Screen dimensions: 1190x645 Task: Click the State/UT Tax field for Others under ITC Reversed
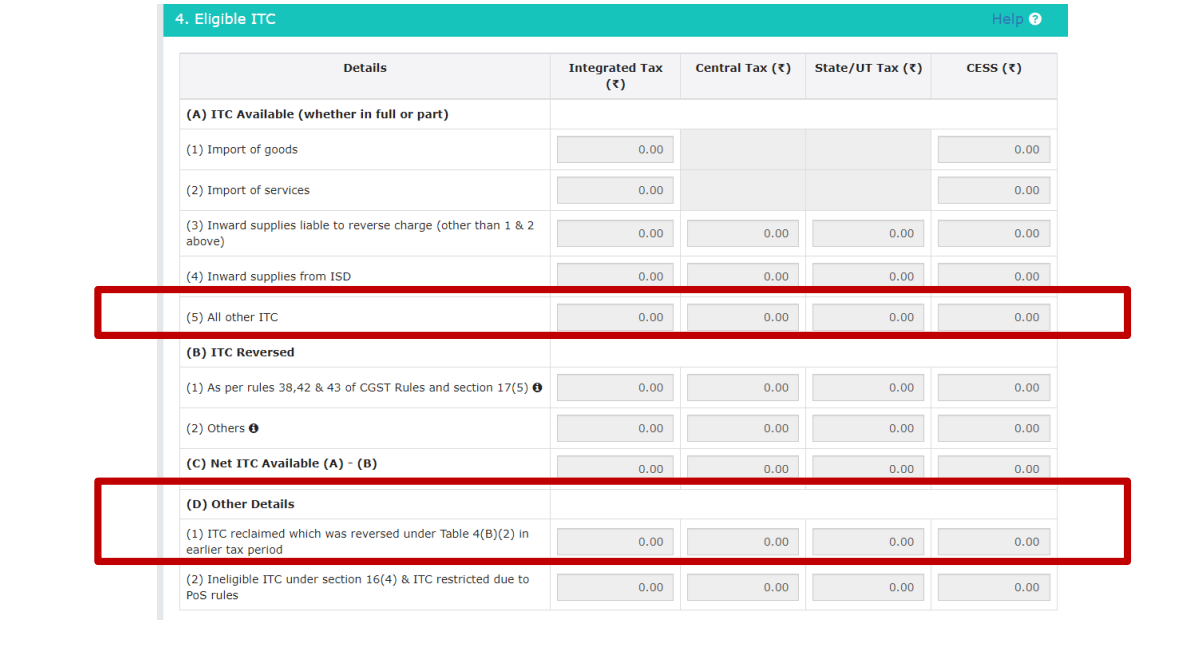pyautogui.click(x=866, y=428)
